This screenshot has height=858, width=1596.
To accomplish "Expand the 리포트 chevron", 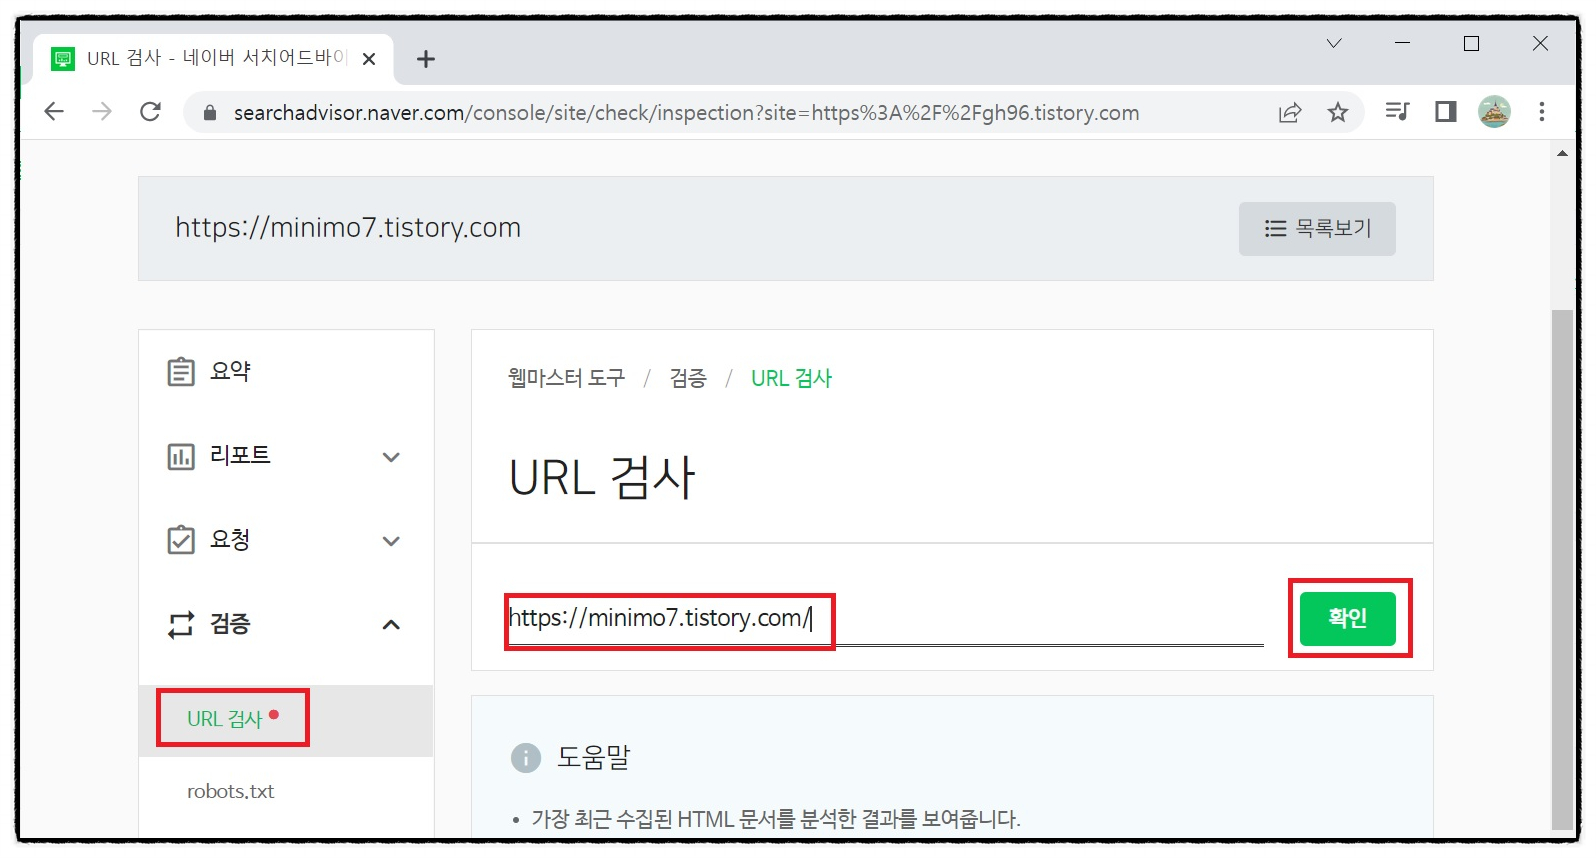I will tap(391, 457).
